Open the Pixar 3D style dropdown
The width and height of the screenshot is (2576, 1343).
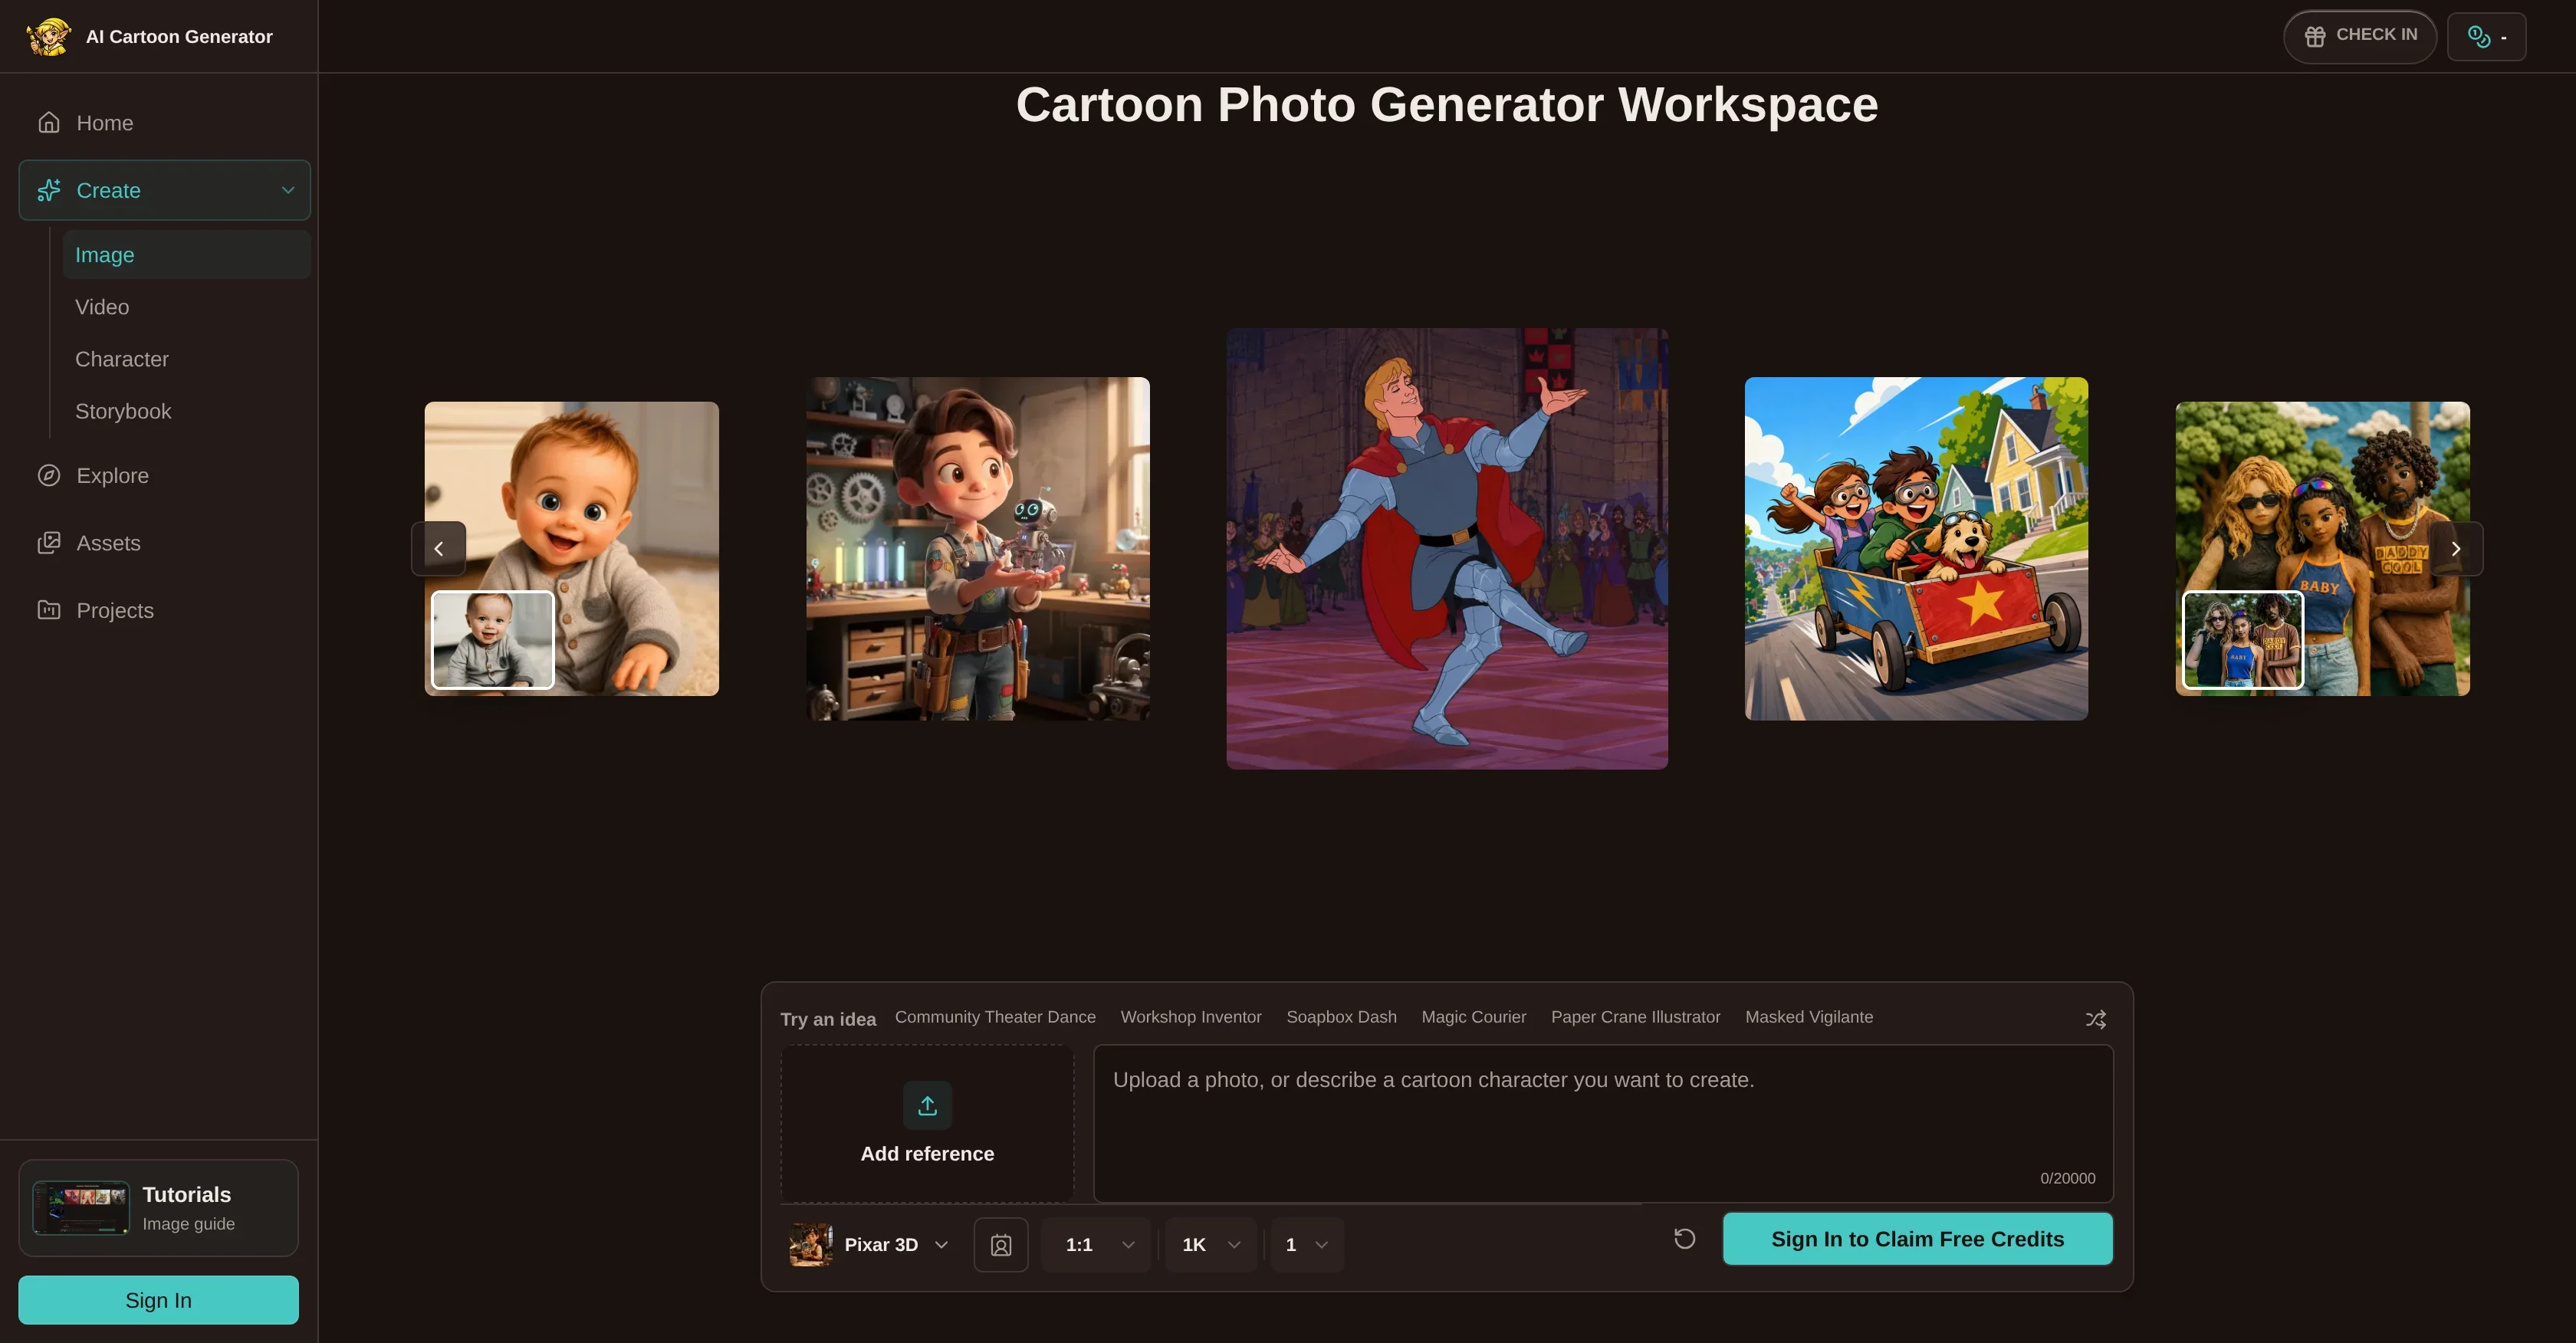(869, 1245)
